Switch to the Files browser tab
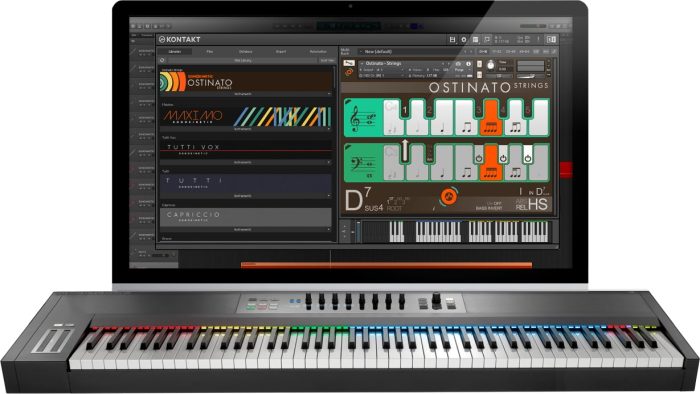700x394 pixels. pyautogui.click(x=210, y=52)
